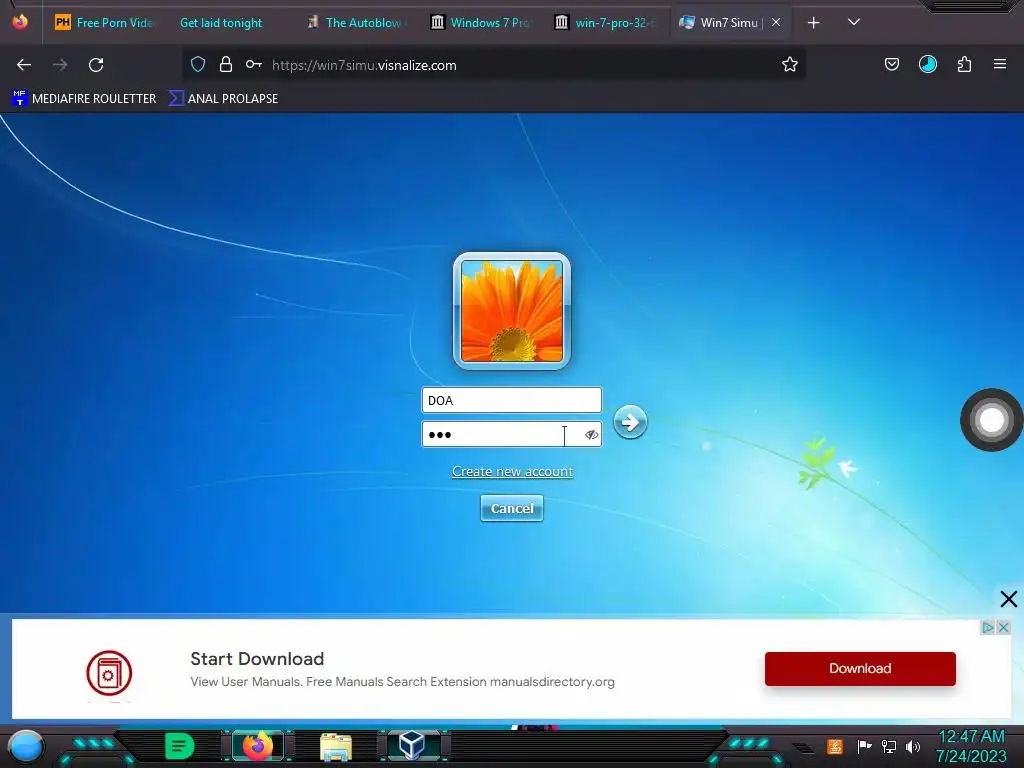Open File Explorer from taskbar
The image size is (1024, 768).
(x=336, y=746)
